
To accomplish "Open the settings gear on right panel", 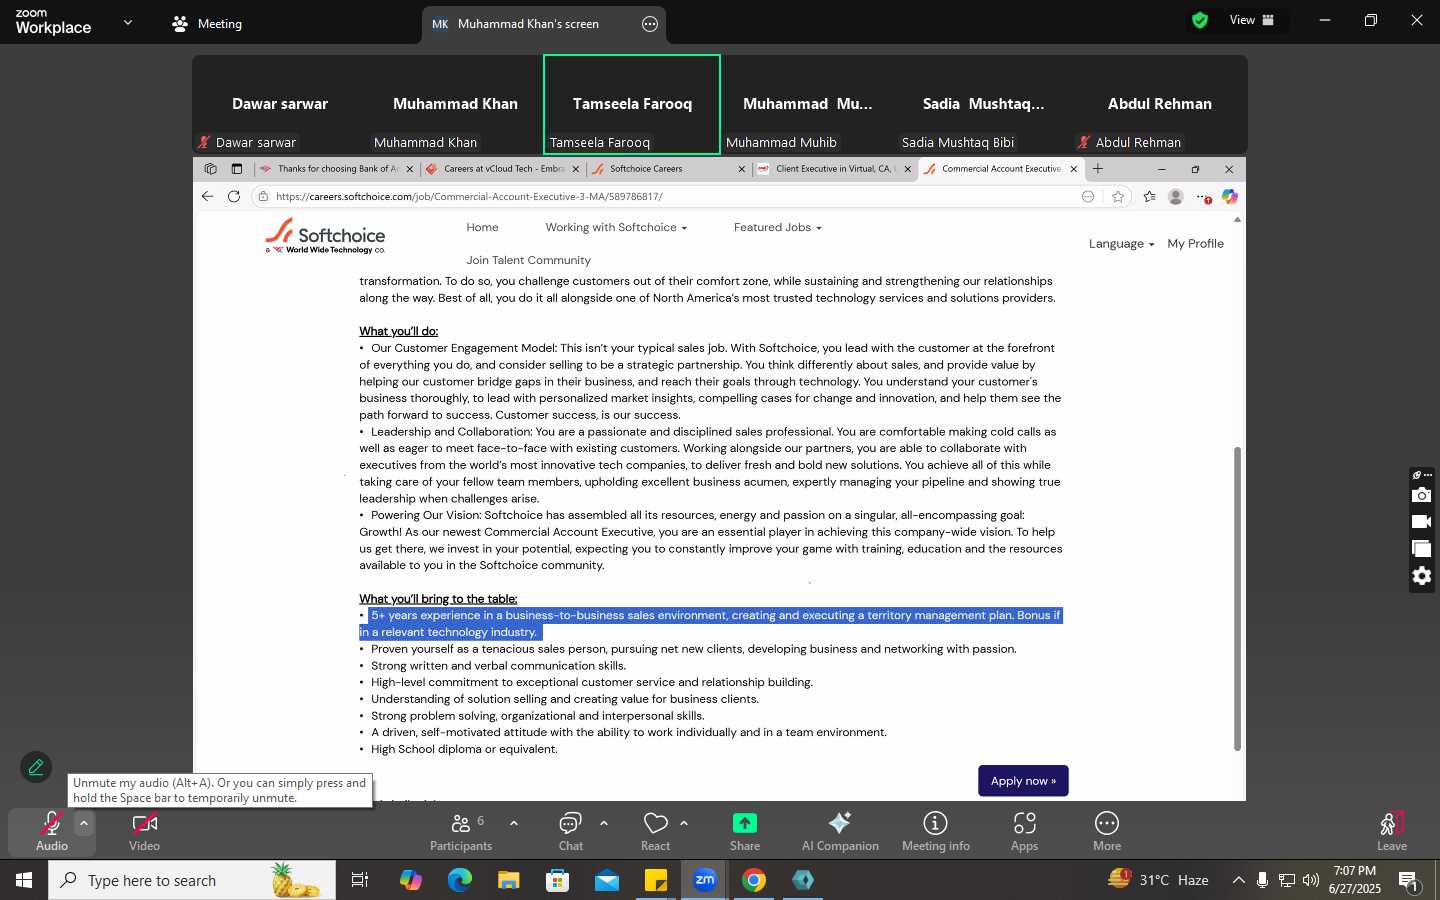I will point(1421,576).
